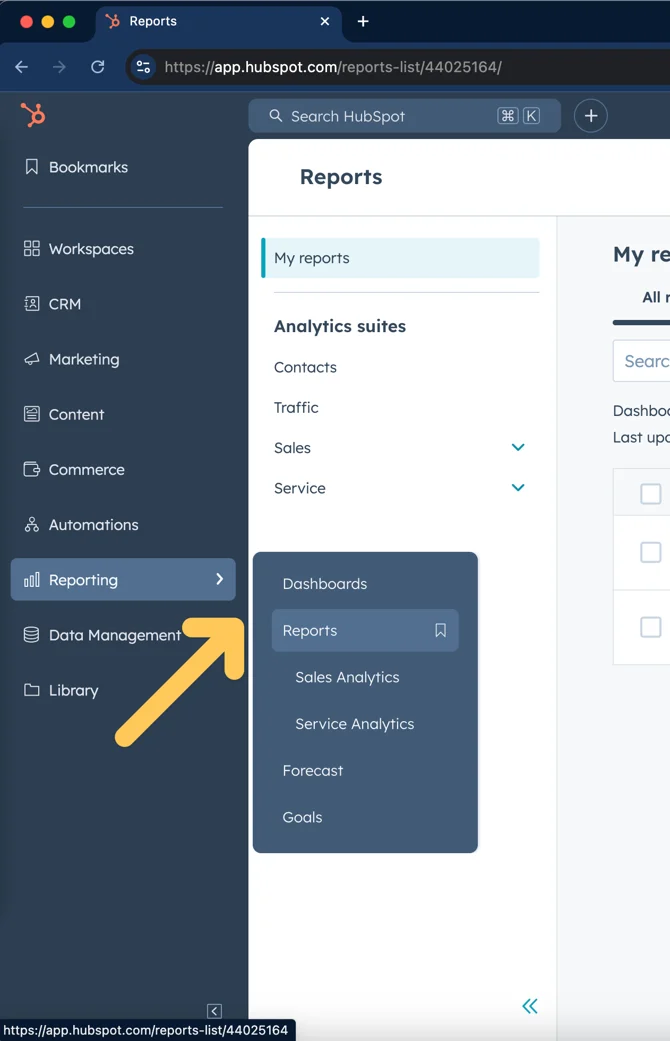Open Bookmarks in the sidebar

pos(76,167)
